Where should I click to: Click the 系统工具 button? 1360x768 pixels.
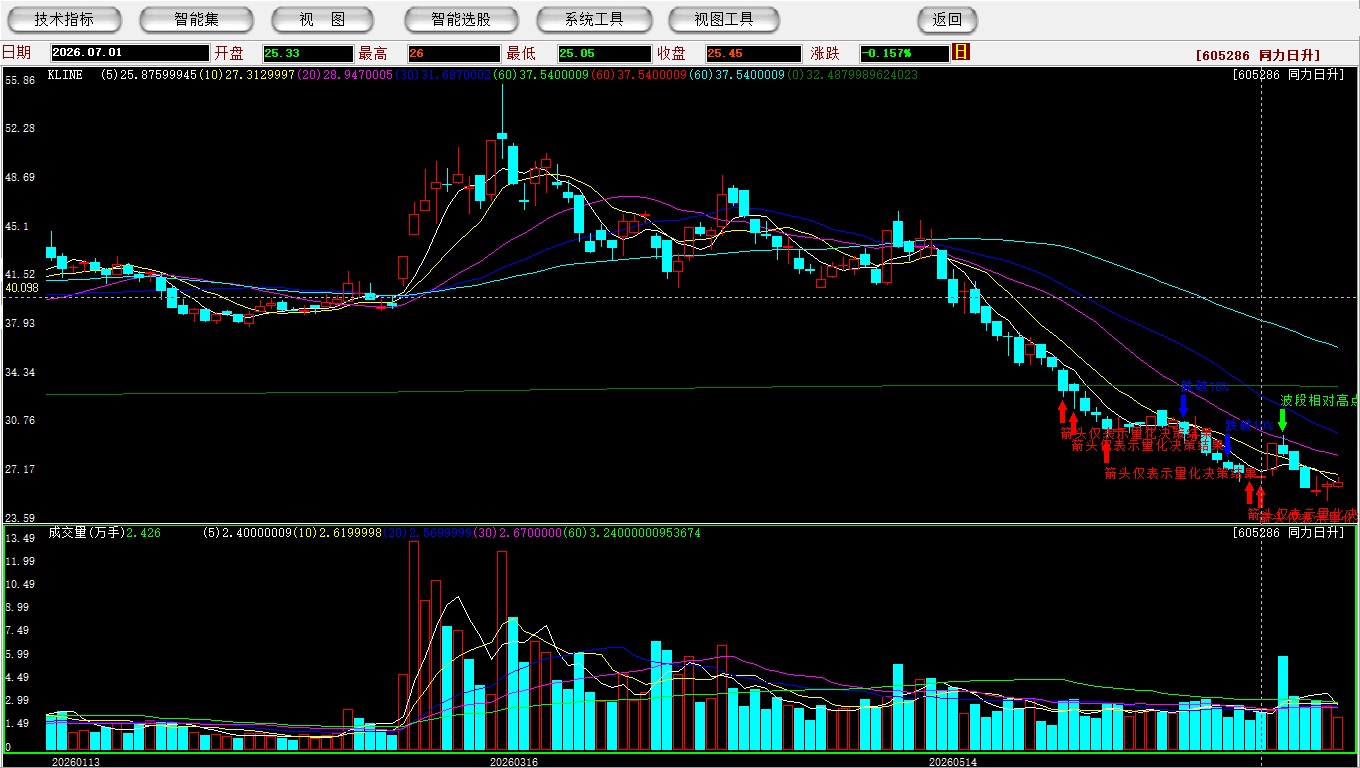(594, 19)
